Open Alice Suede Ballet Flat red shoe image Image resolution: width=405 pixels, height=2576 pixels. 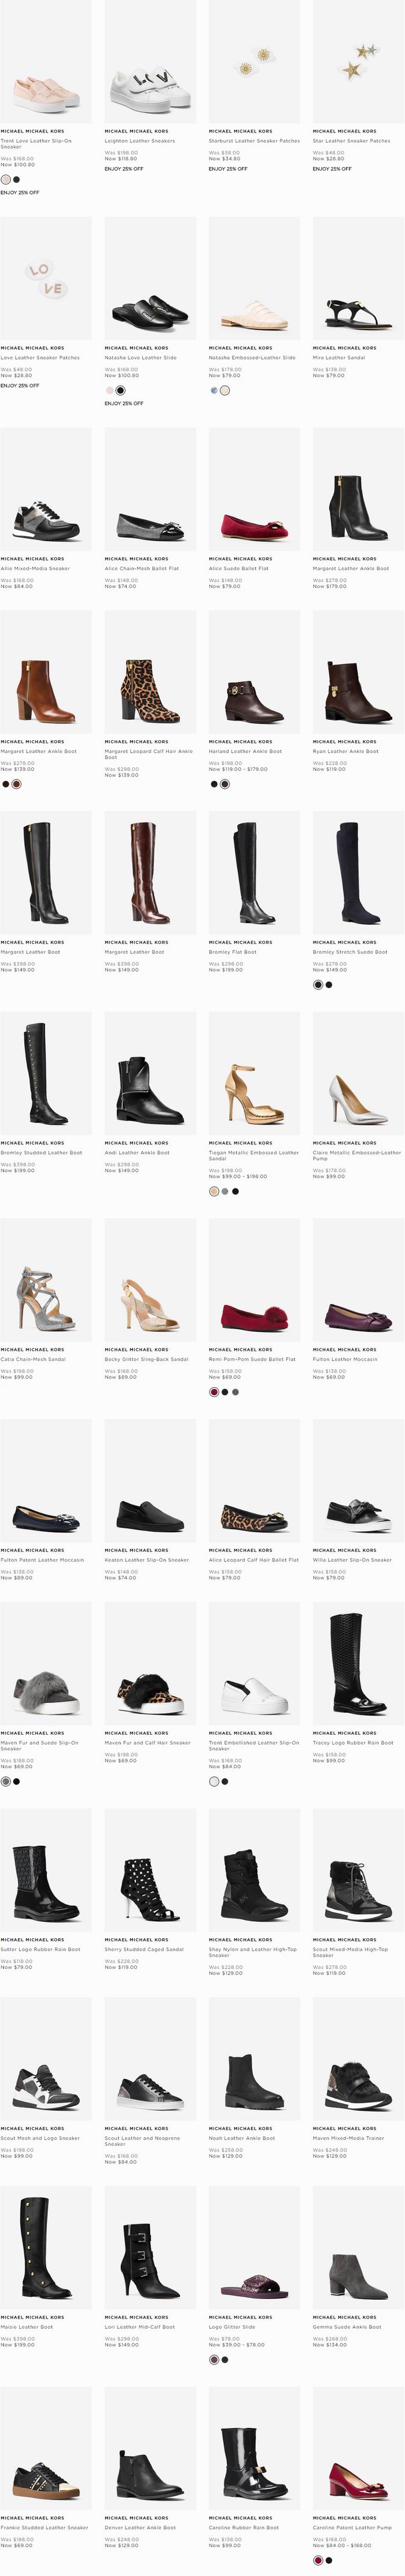click(x=254, y=490)
